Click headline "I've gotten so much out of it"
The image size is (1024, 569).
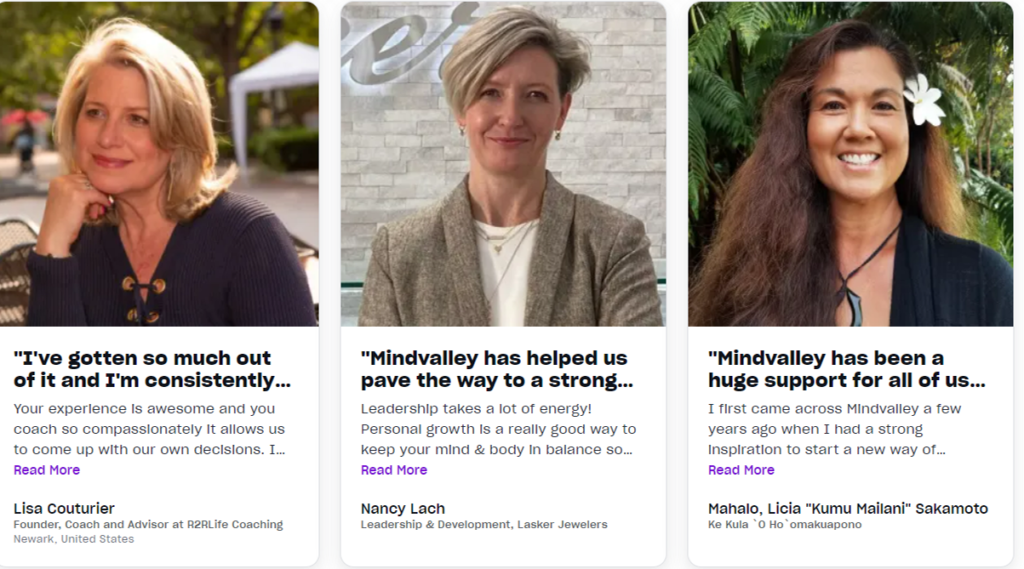152,369
